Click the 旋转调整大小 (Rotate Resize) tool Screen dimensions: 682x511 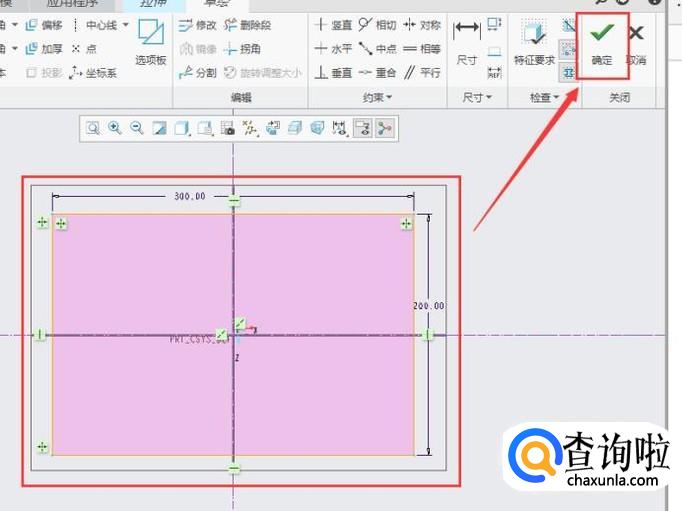[263, 73]
